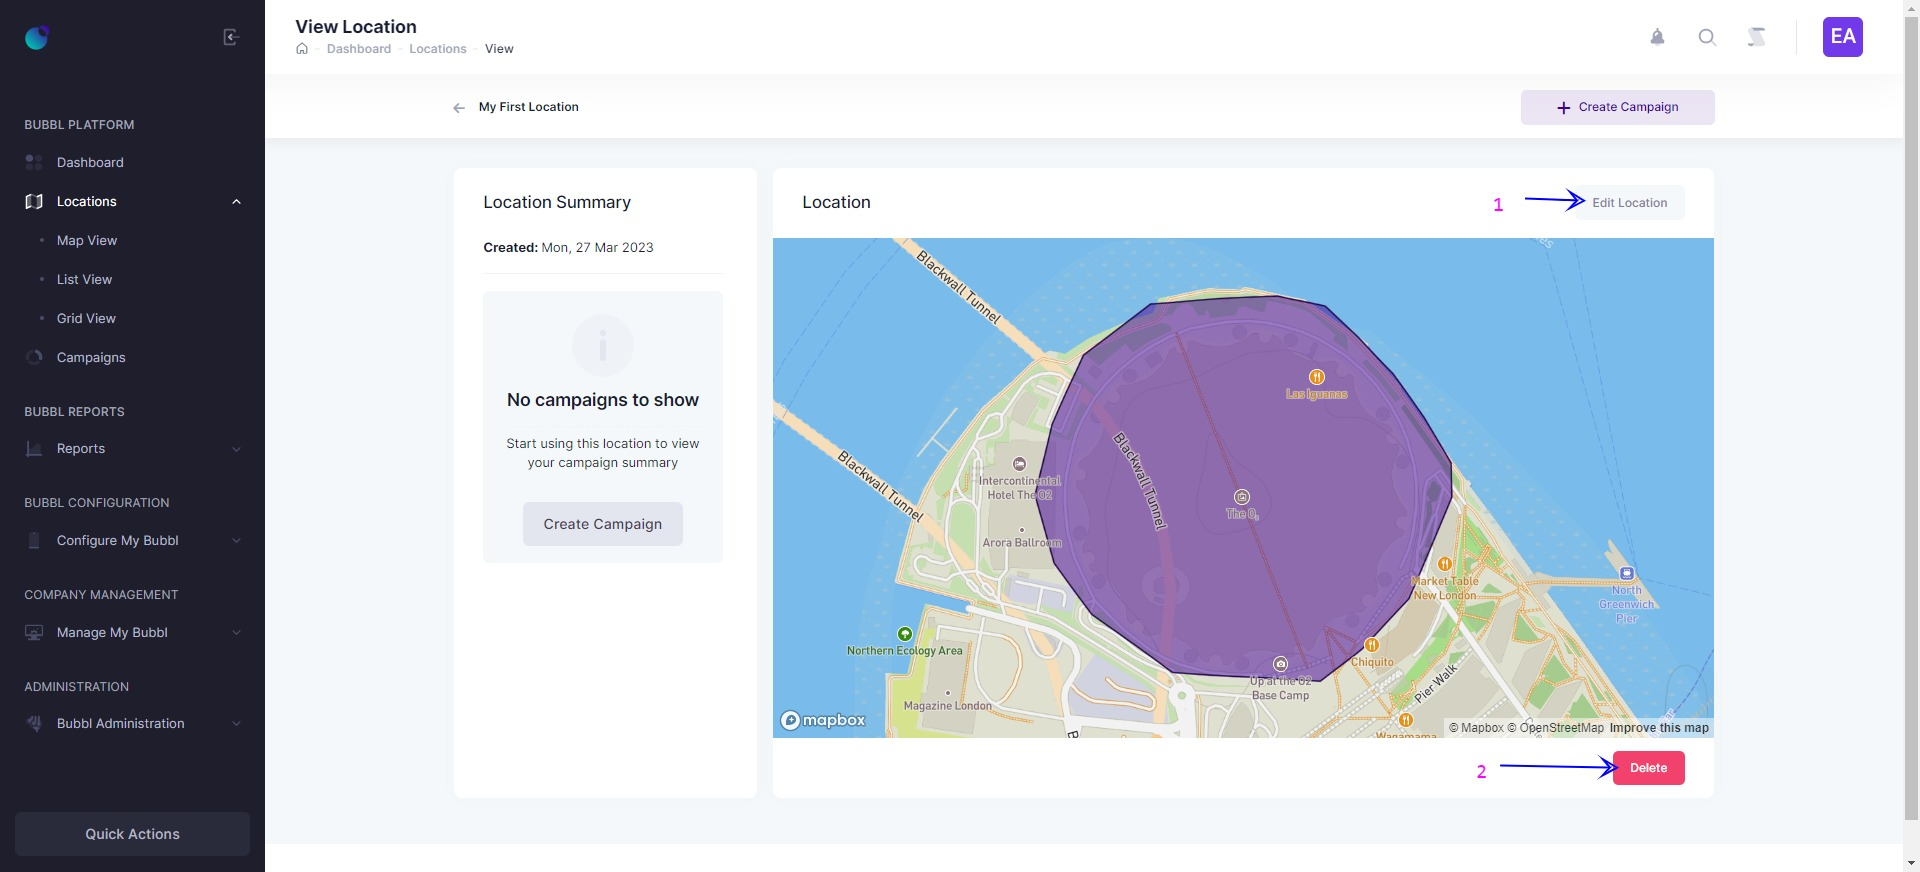Collapse the sidebar with toggle icon
Screen dimensions: 1920x872
[231, 37]
